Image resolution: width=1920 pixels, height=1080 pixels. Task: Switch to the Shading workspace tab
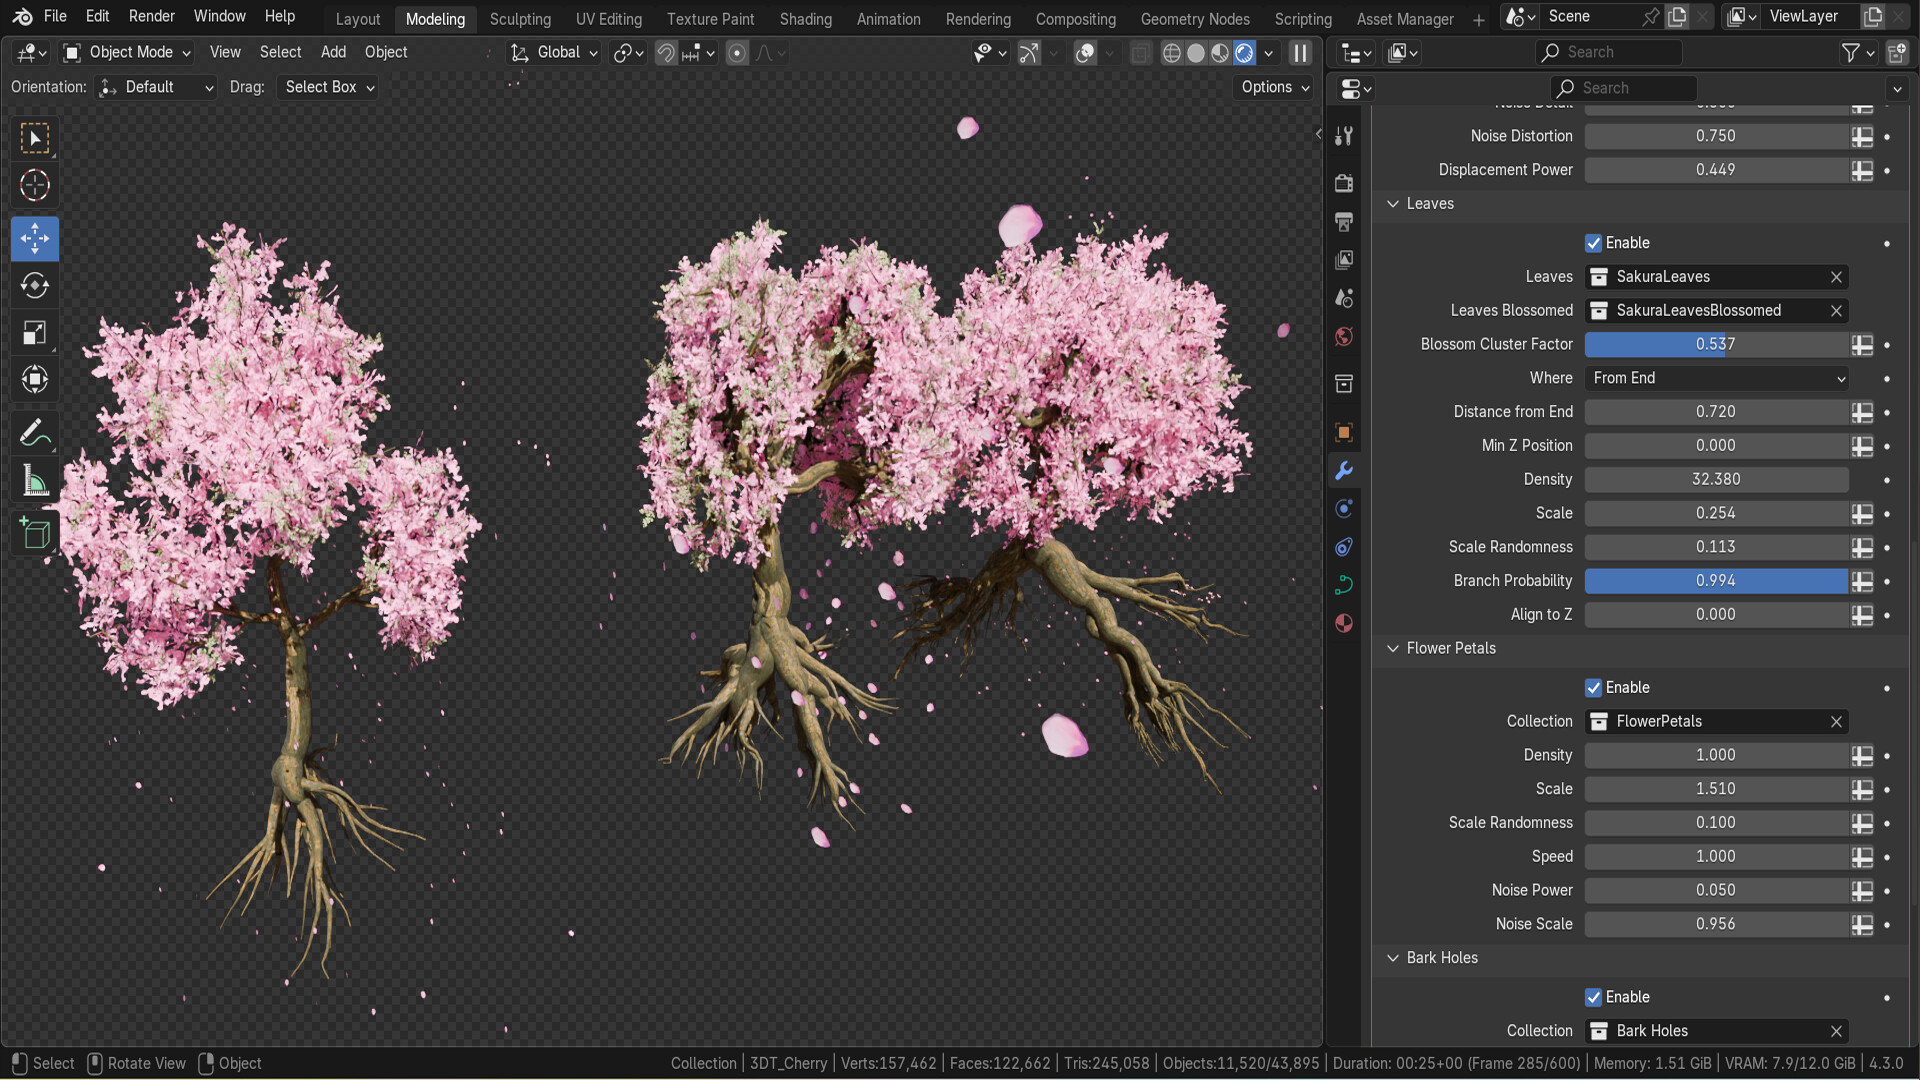tap(806, 18)
